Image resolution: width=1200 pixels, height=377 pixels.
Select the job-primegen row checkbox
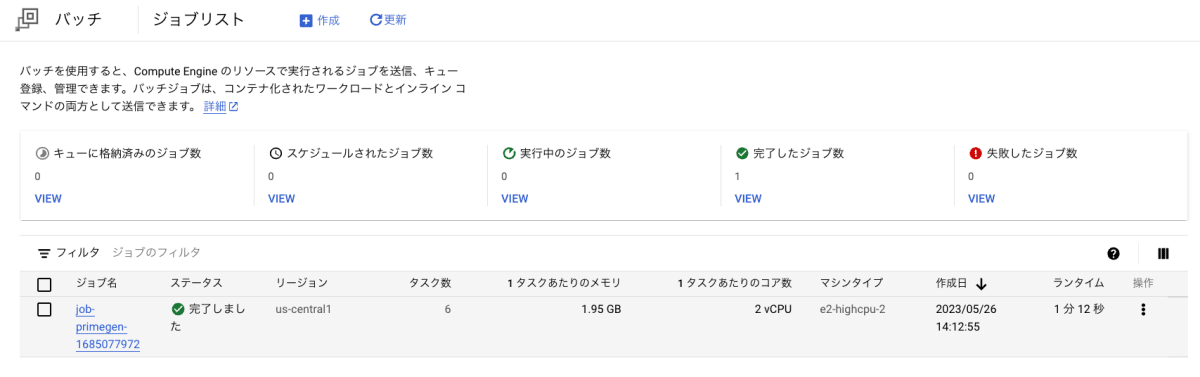tap(44, 310)
